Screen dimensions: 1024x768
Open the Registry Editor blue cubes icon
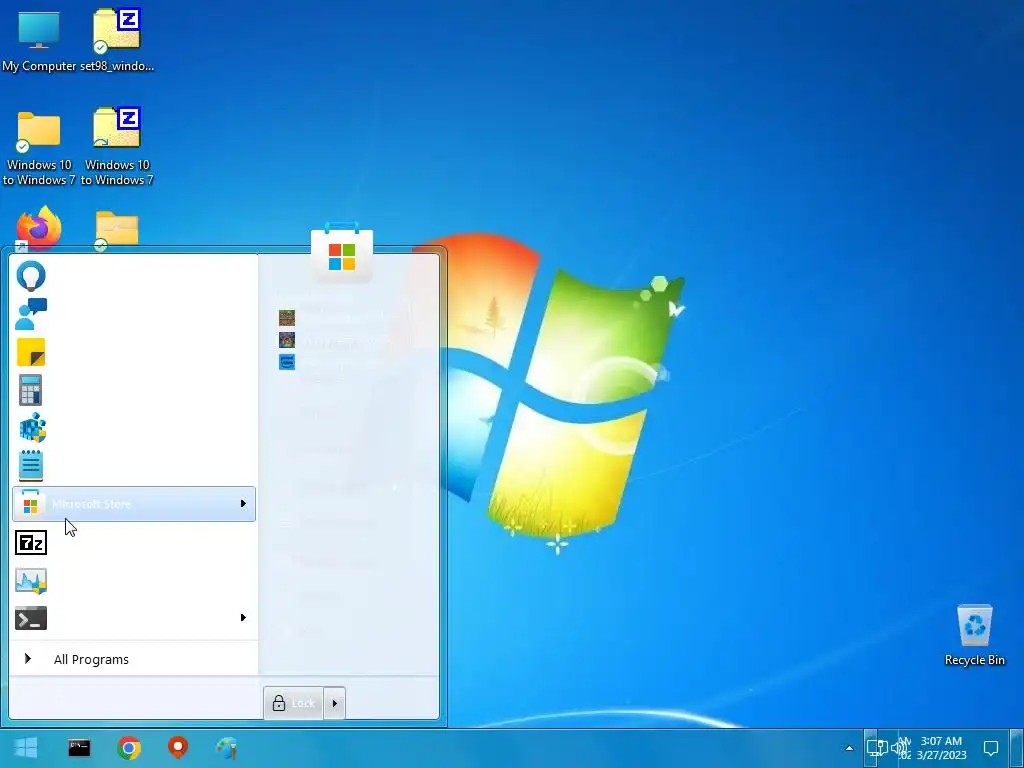32,428
